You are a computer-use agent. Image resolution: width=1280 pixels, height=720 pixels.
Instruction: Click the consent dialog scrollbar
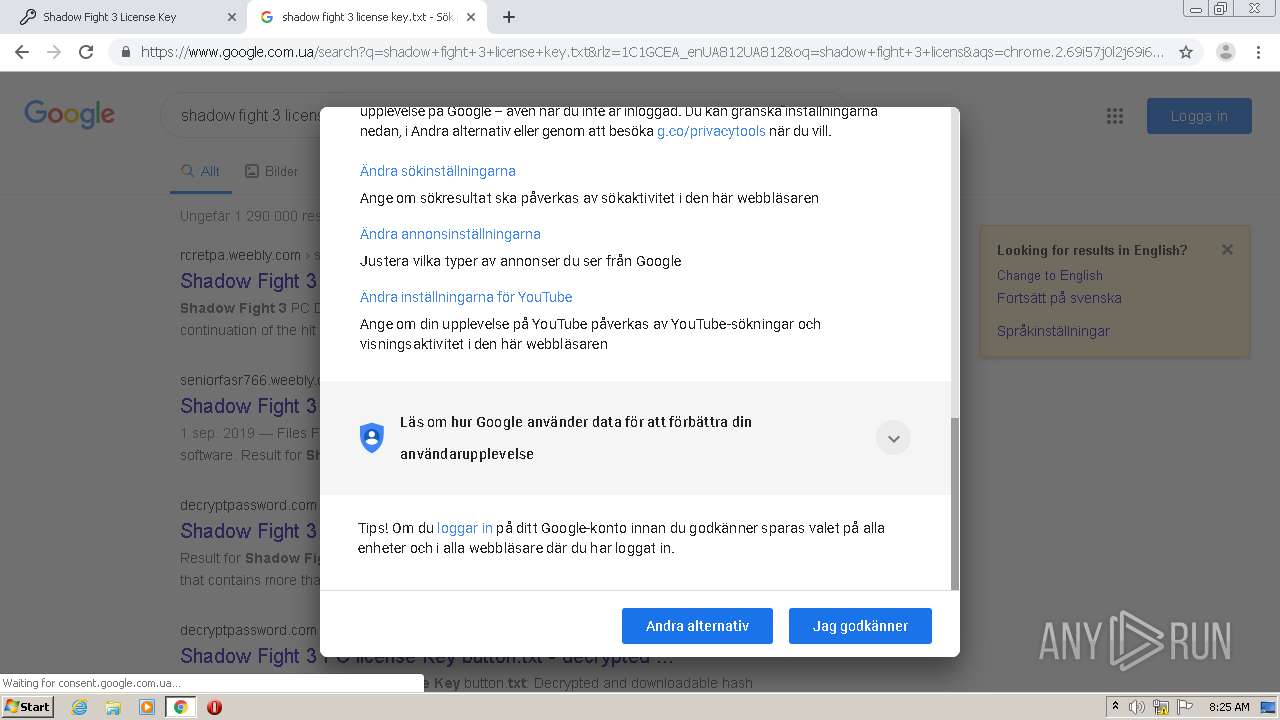click(954, 503)
